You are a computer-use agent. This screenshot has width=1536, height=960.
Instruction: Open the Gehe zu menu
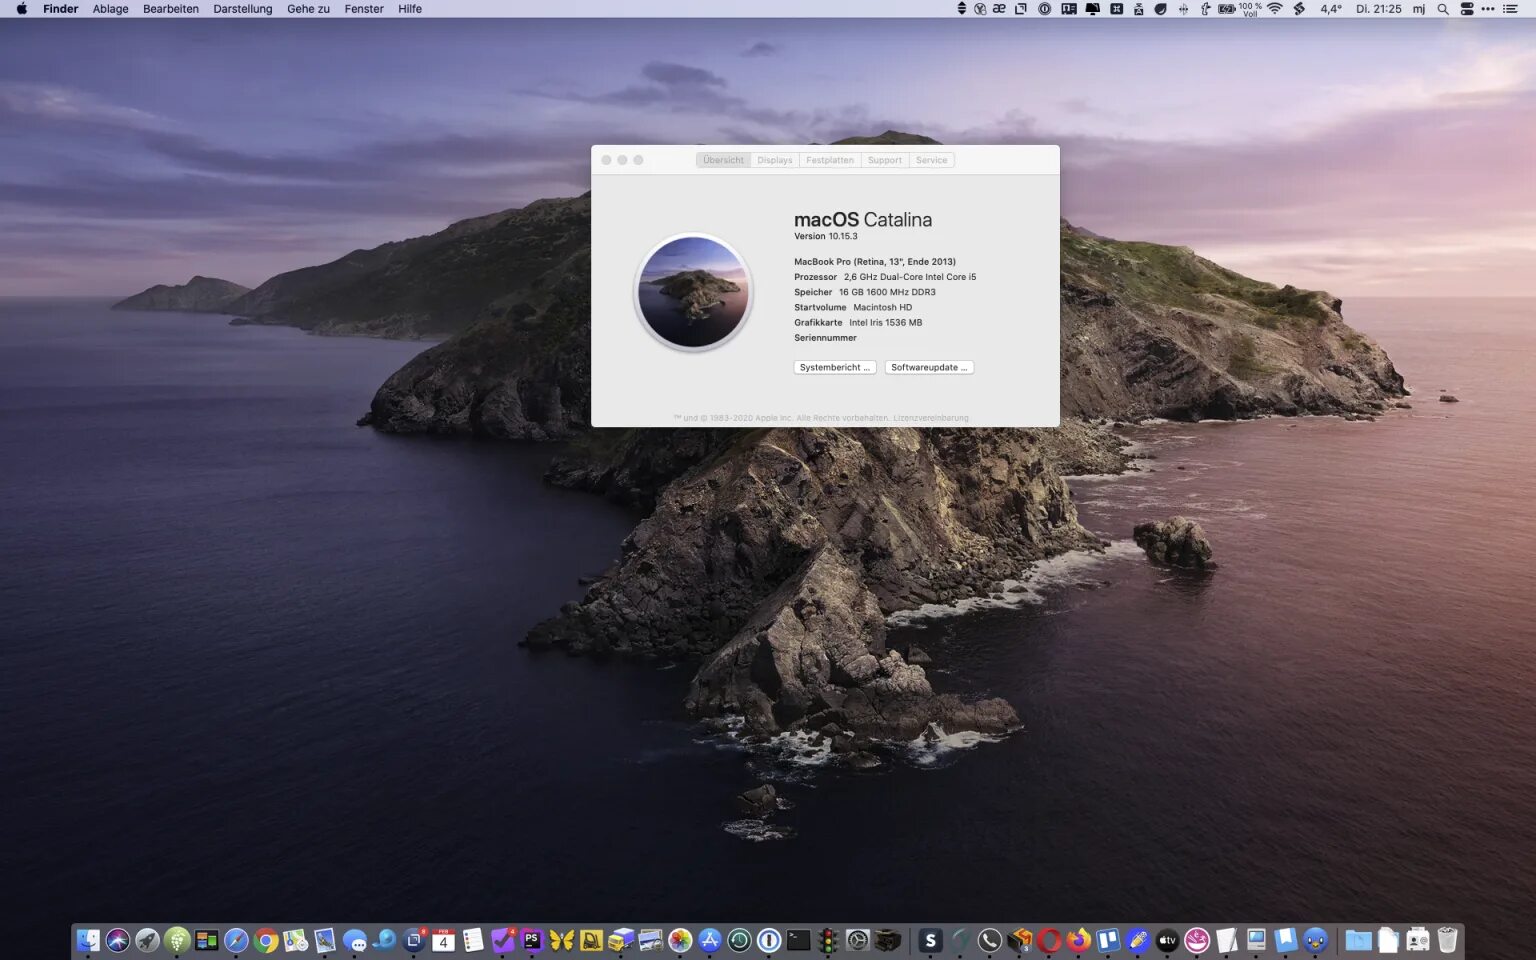[307, 9]
